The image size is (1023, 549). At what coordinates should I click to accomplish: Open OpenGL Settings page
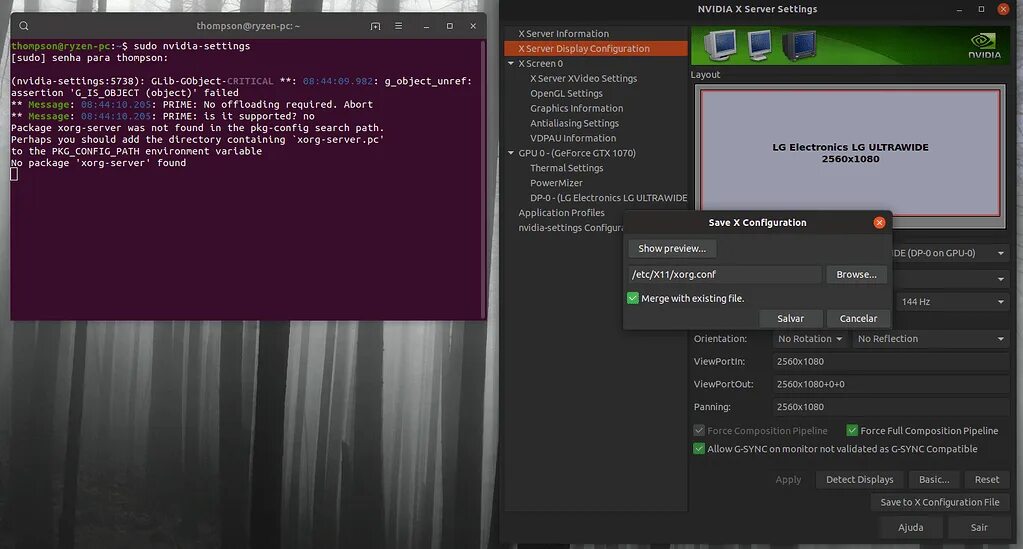click(566, 93)
